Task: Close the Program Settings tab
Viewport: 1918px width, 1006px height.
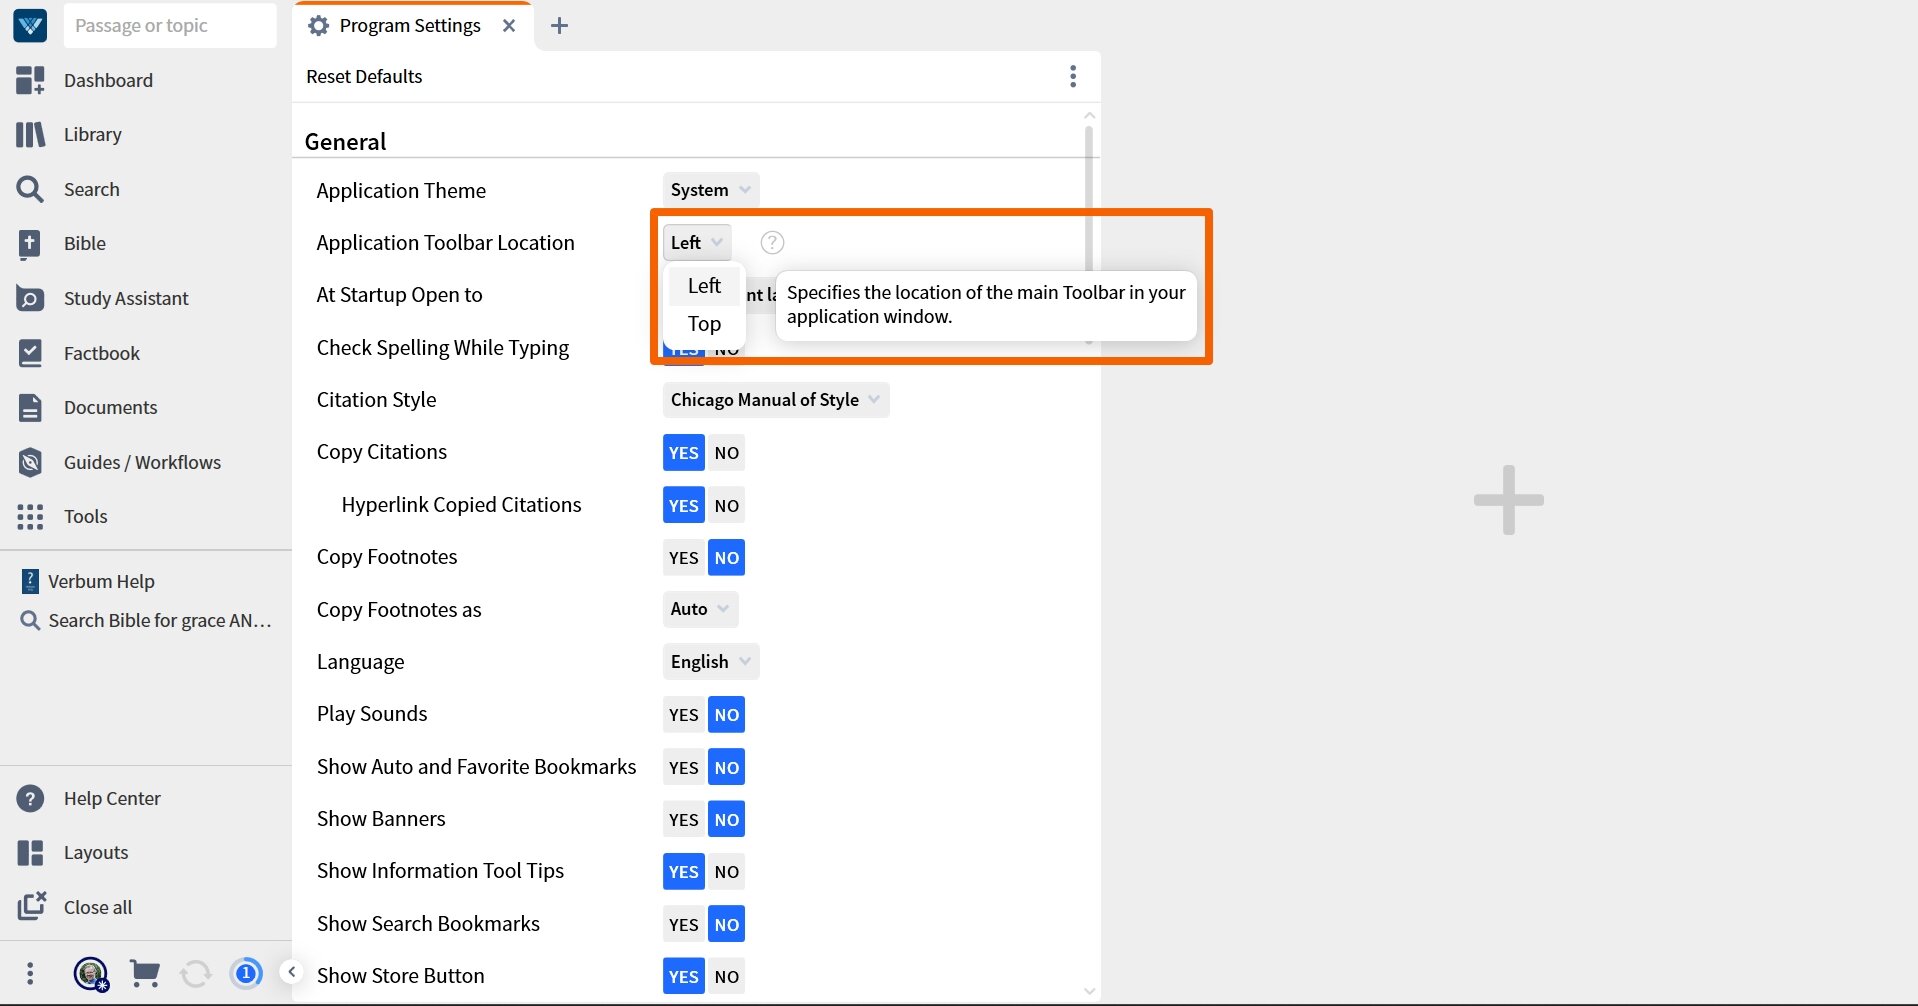Action: [x=509, y=25]
